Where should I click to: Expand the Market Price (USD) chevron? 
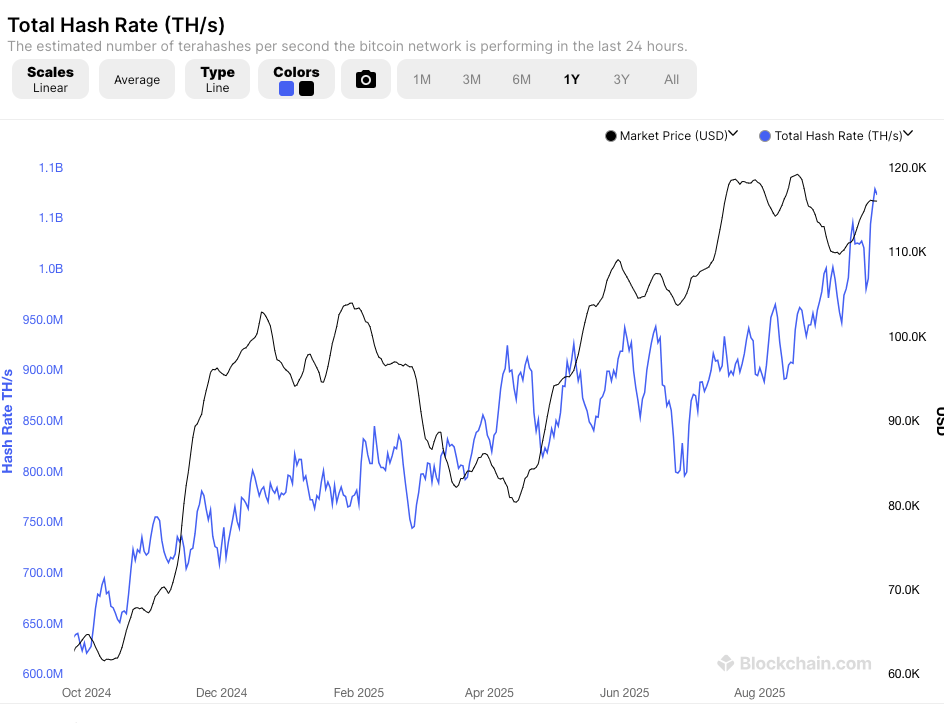point(733,134)
